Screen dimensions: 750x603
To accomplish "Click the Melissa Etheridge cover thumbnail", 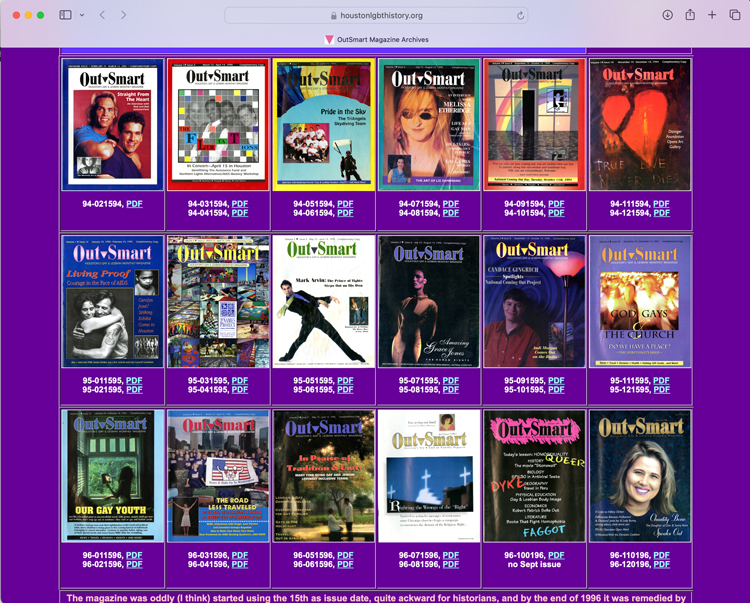I will pos(429,125).
